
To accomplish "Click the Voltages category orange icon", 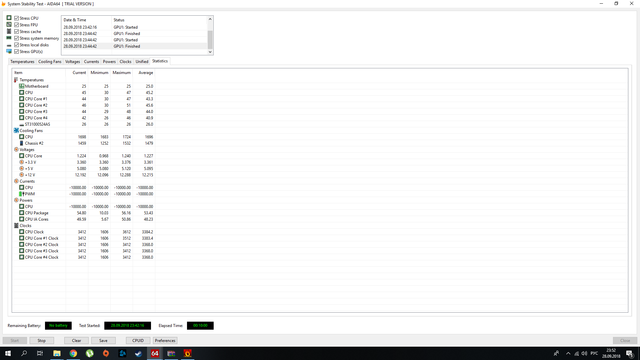I will pyautogui.click(x=16, y=150).
